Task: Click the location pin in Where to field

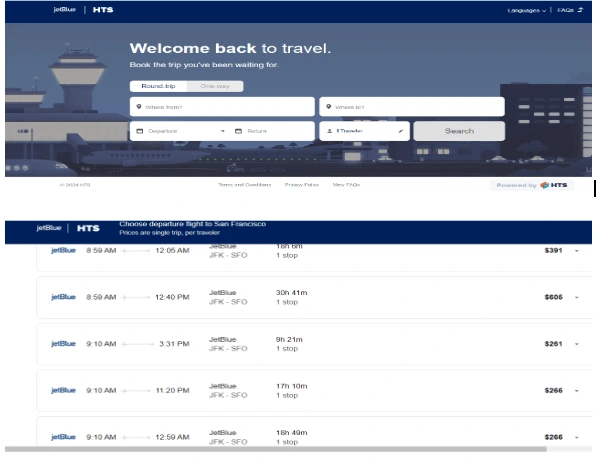Action: tap(328, 107)
